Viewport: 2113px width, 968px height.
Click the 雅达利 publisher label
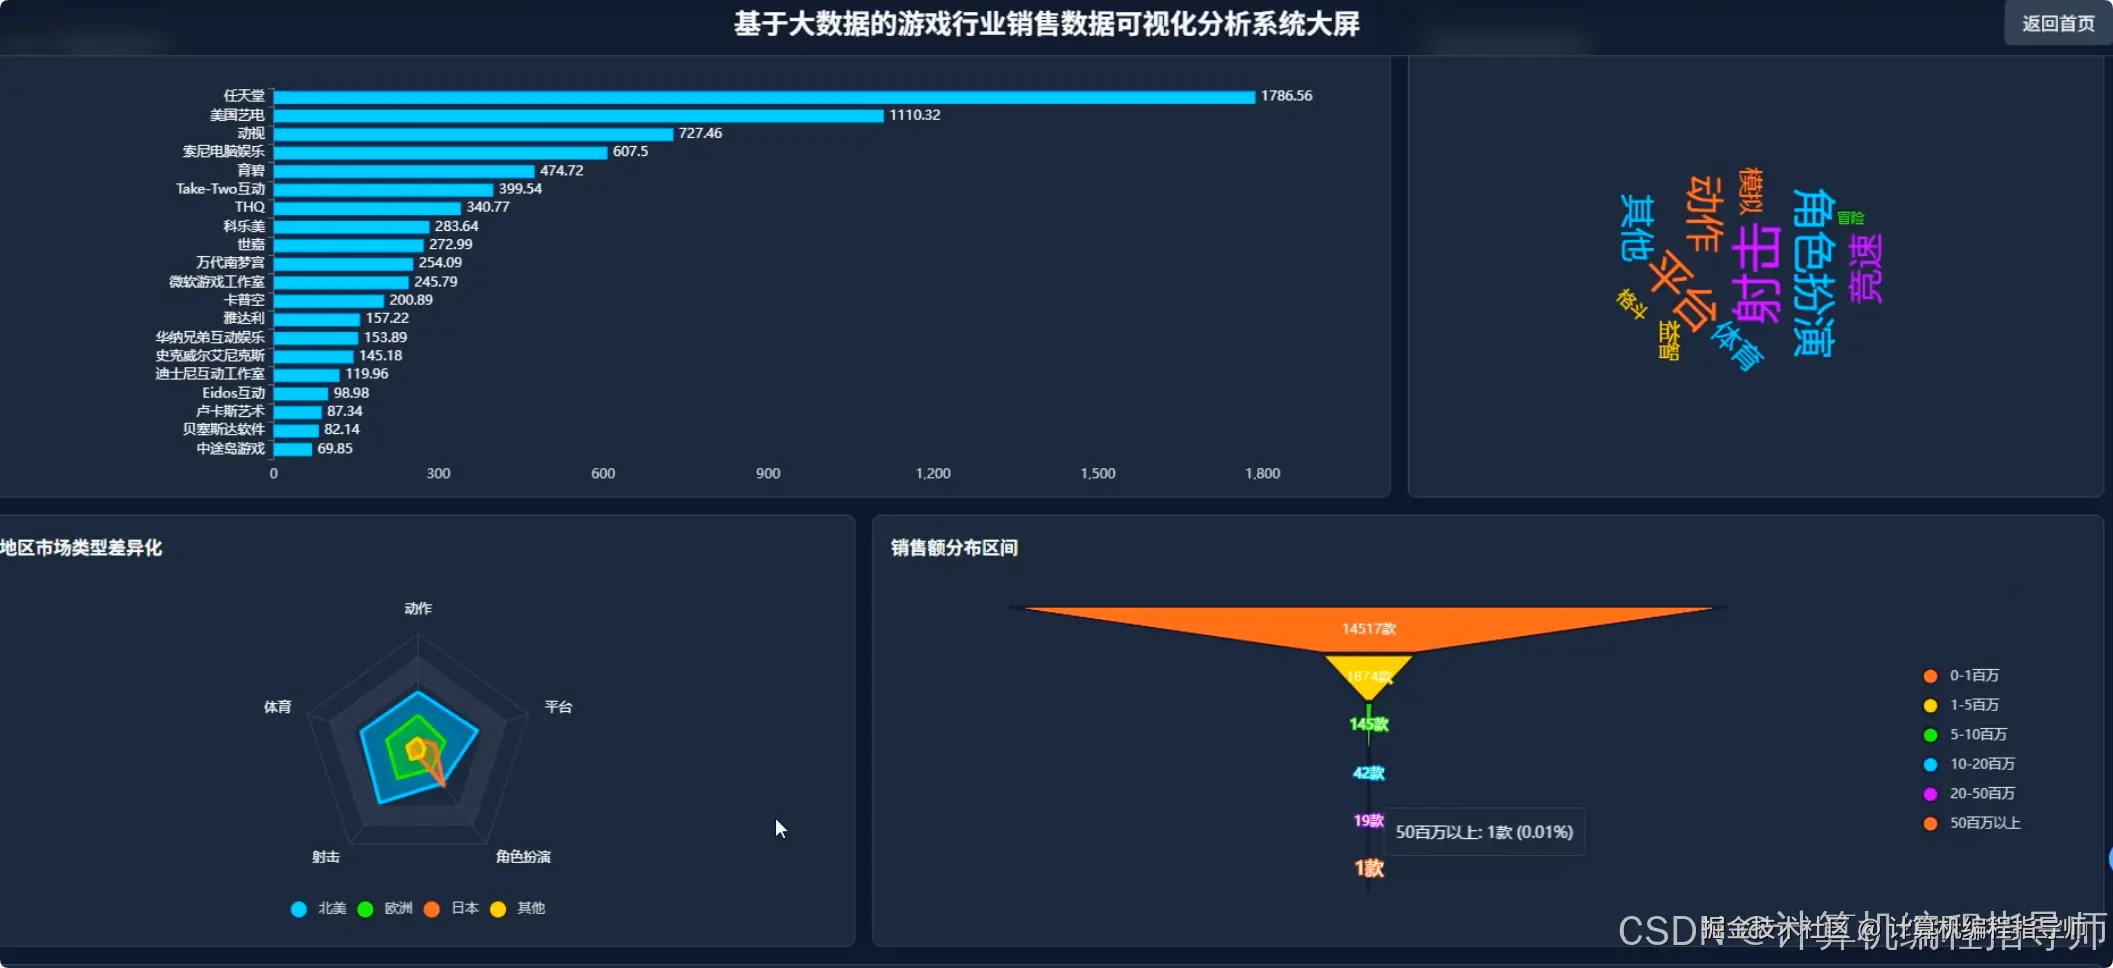pos(244,318)
